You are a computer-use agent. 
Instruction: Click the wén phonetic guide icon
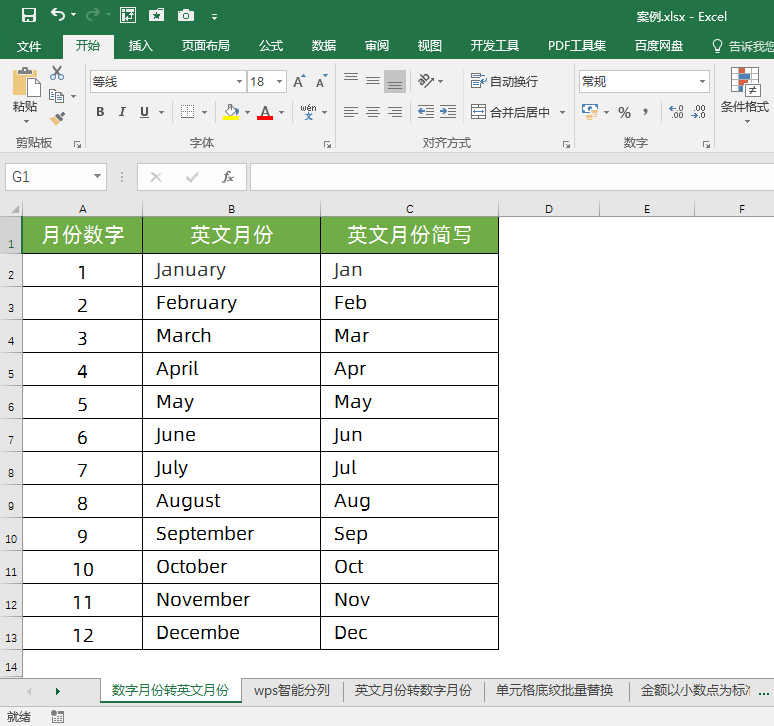pos(309,112)
